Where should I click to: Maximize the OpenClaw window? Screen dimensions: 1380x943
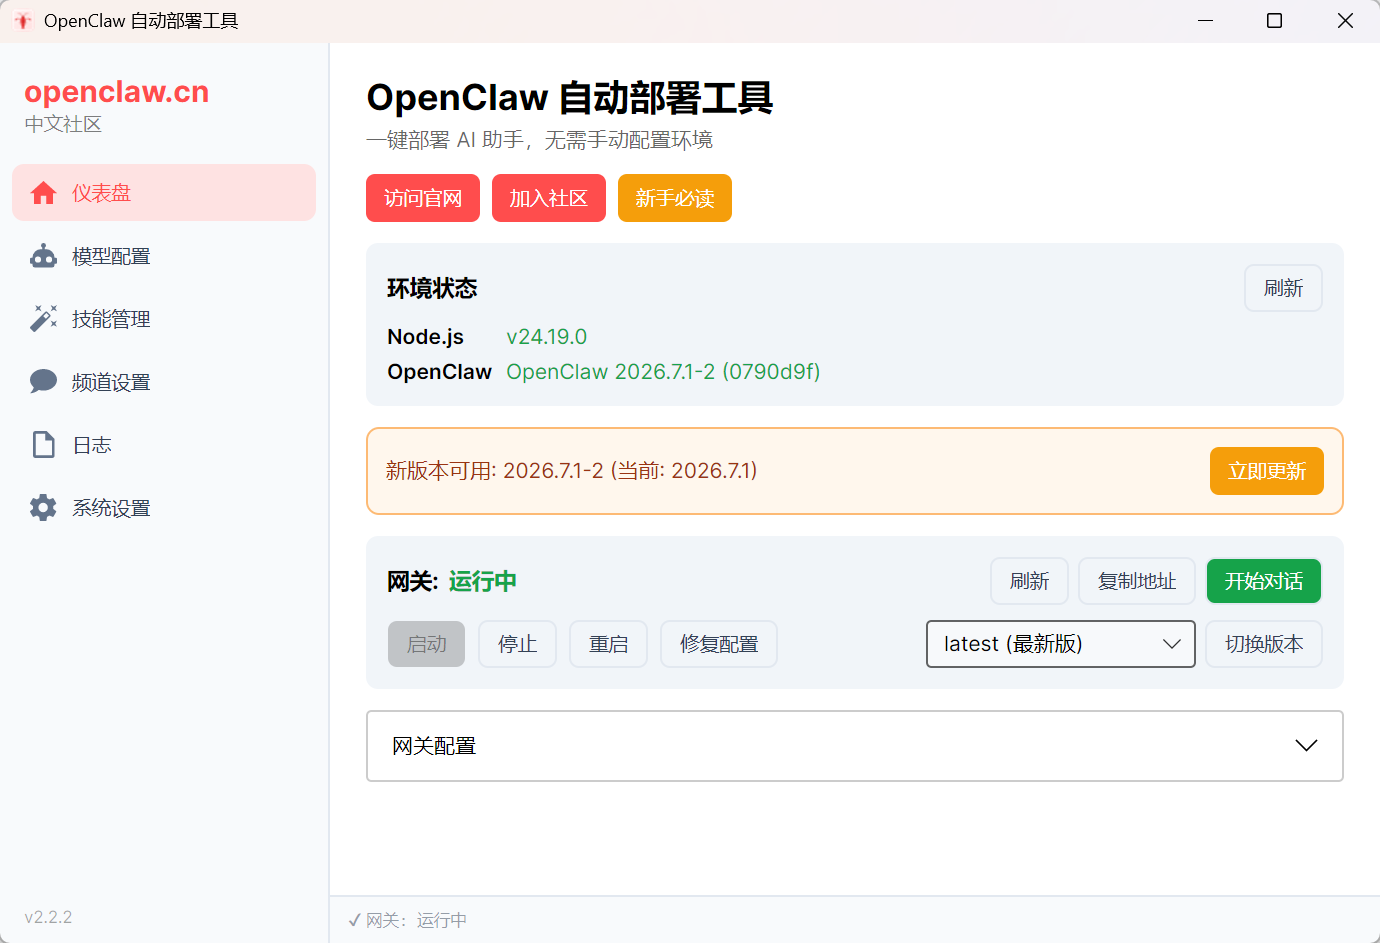(1275, 21)
